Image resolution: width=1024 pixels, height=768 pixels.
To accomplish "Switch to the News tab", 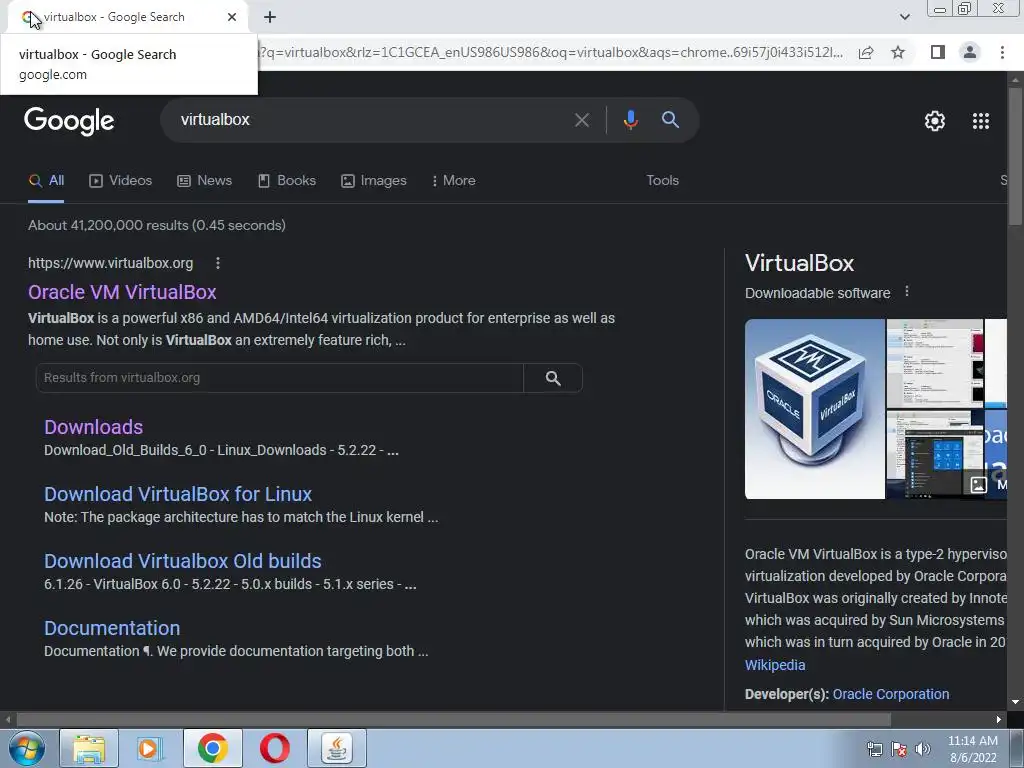I will (204, 181).
